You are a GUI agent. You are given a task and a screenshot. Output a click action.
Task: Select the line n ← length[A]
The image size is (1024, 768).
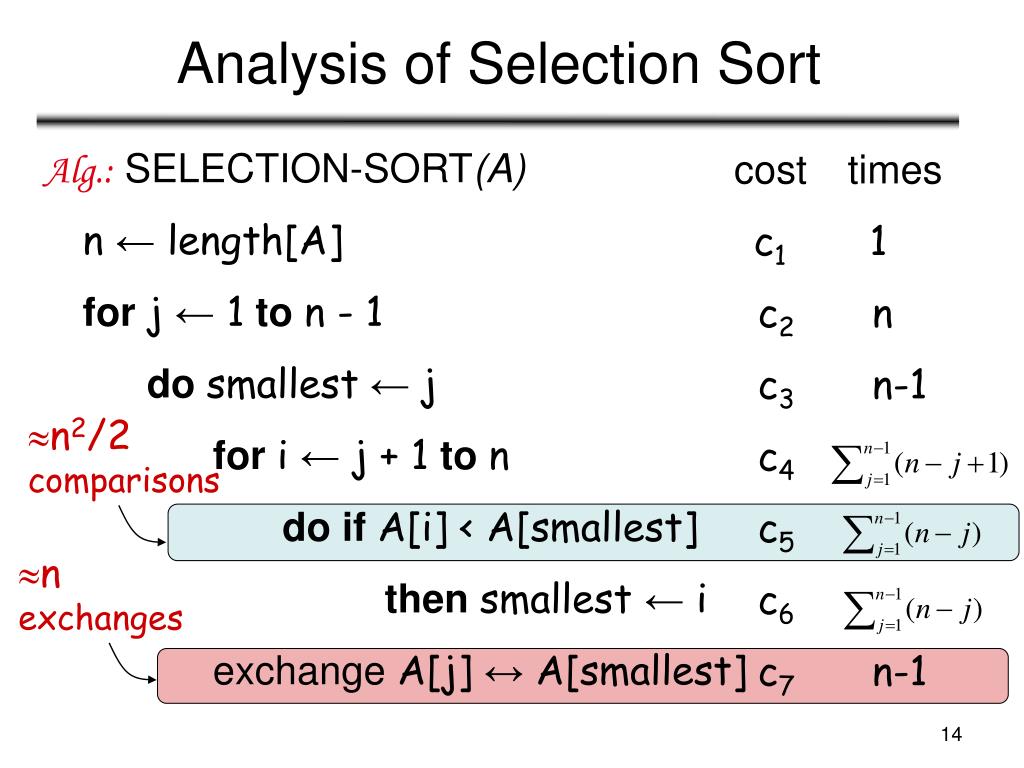tap(213, 242)
